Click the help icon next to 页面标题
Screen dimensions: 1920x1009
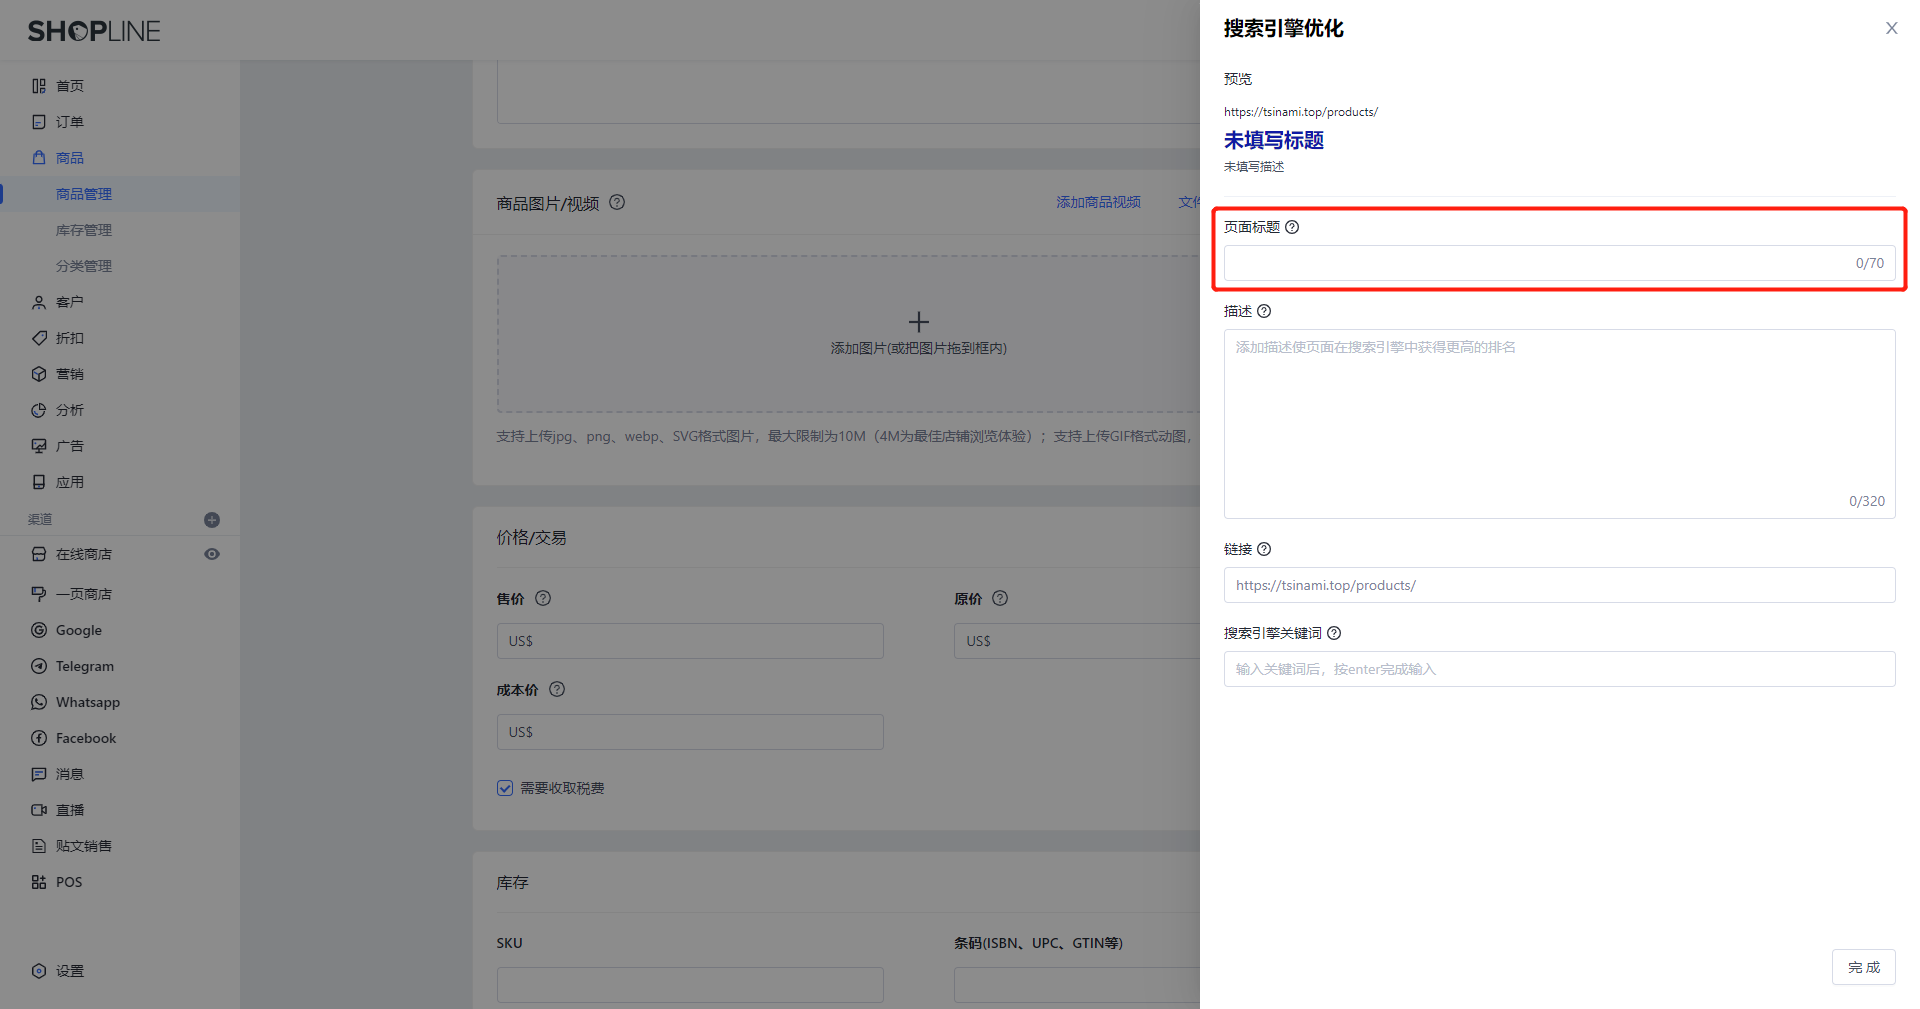click(x=1292, y=227)
